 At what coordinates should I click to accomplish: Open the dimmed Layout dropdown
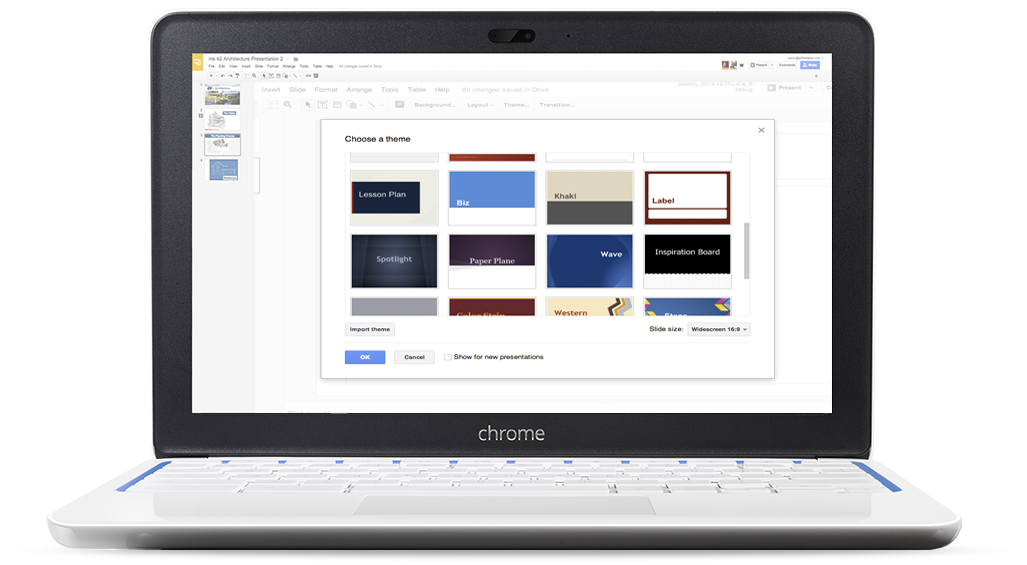(480, 105)
